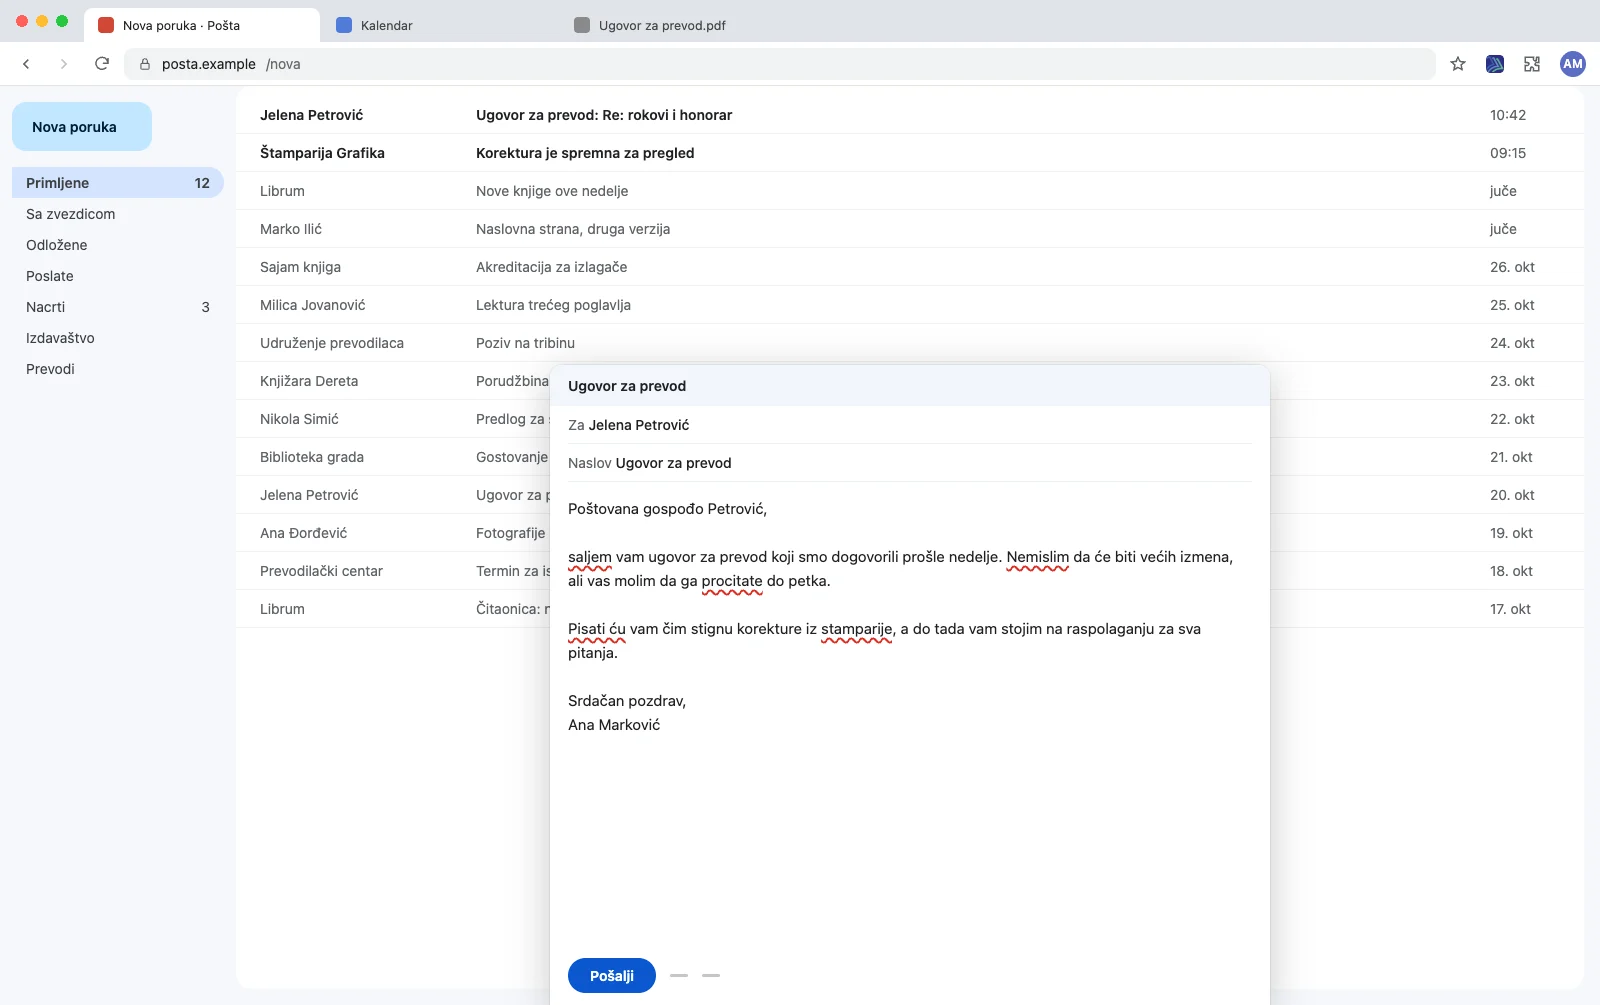The width and height of the screenshot is (1600, 1005).
Task: Click the Naslov subject field
Action: point(910,463)
